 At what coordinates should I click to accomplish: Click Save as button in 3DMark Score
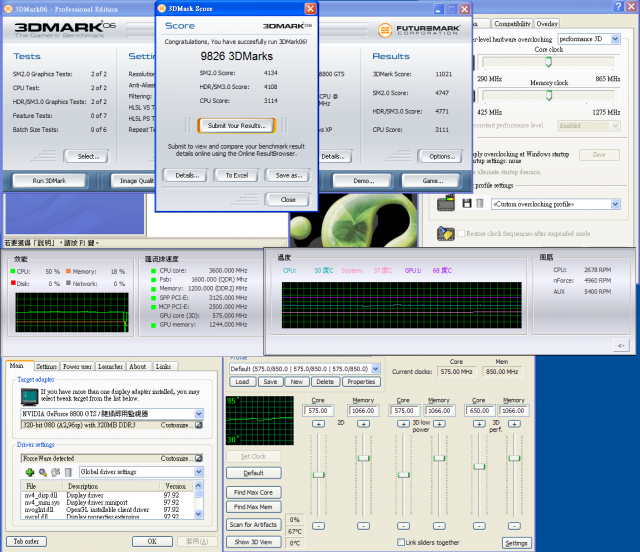coord(288,176)
